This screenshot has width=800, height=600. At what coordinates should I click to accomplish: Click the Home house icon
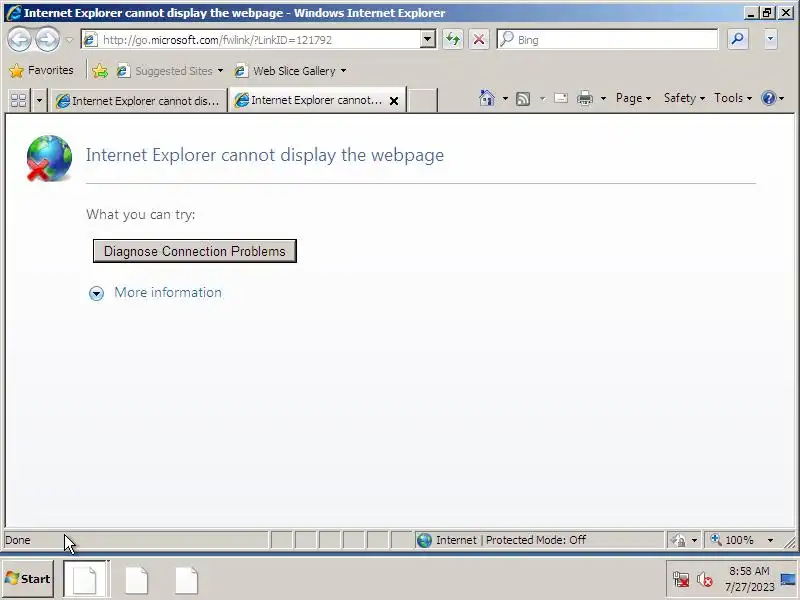pos(487,97)
